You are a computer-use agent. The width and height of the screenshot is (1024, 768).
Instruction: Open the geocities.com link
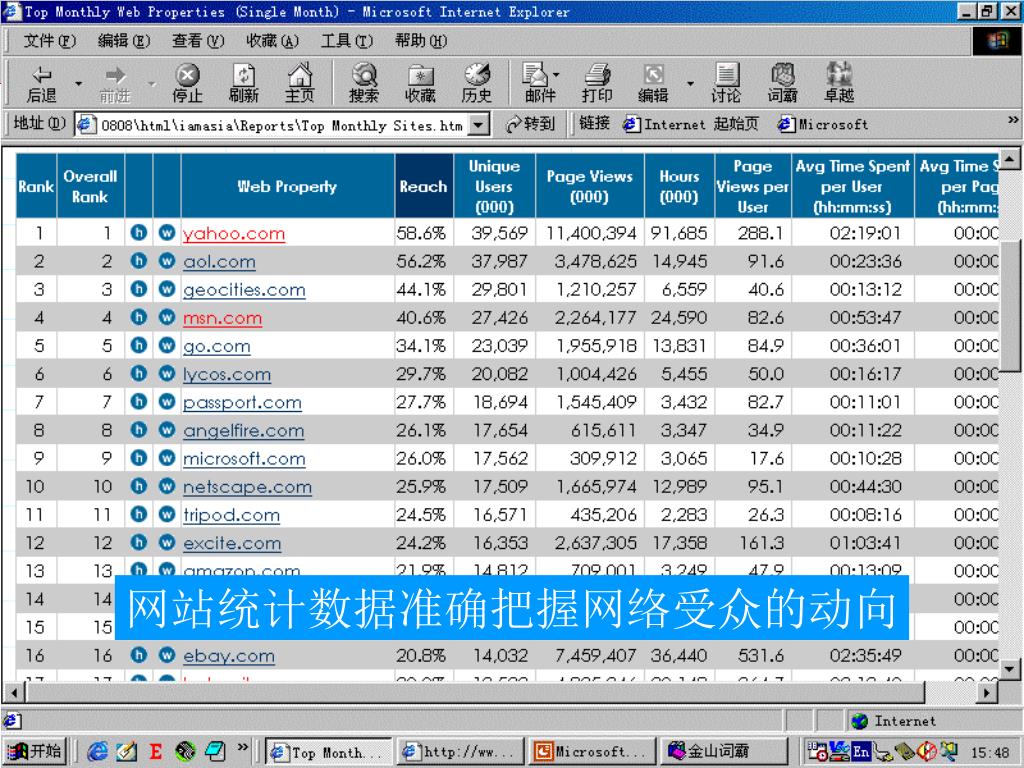(x=244, y=290)
